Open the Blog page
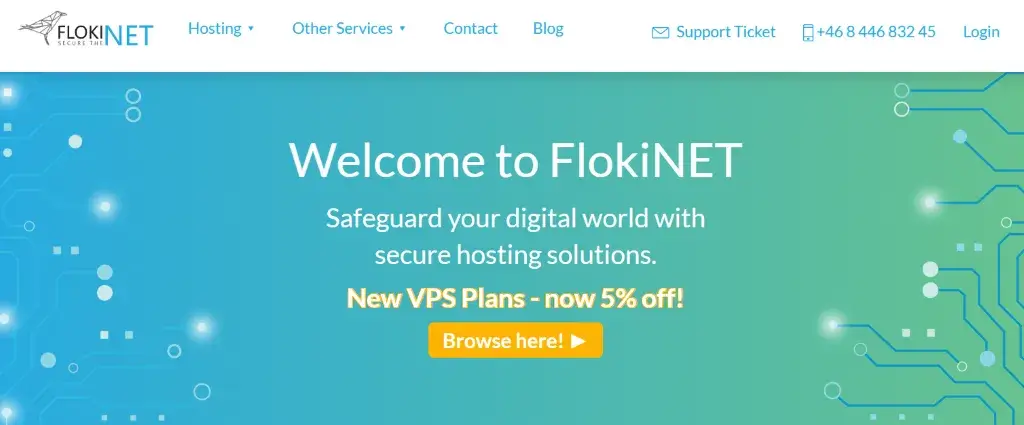 pyautogui.click(x=548, y=28)
